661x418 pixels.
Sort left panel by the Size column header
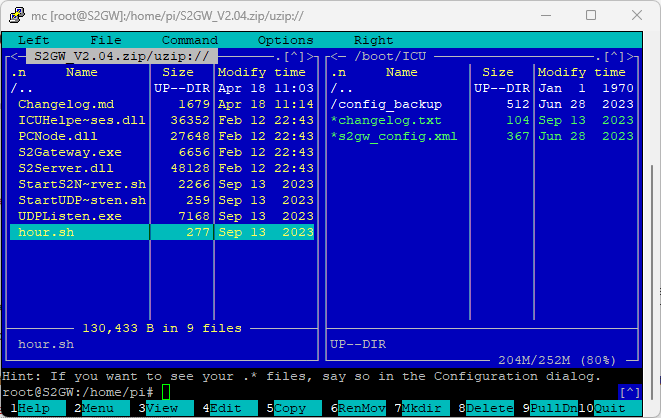point(178,72)
